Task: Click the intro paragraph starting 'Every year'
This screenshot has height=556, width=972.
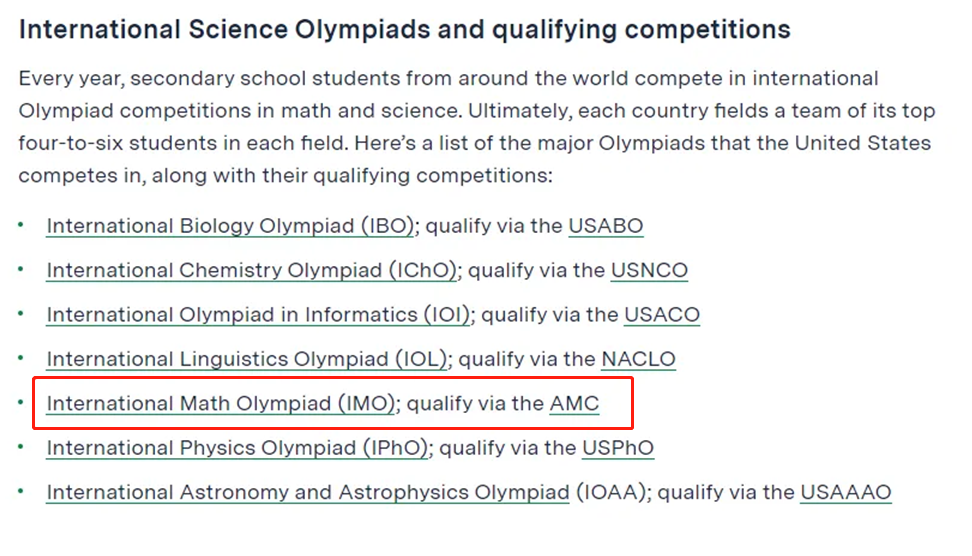Action: [476, 126]
